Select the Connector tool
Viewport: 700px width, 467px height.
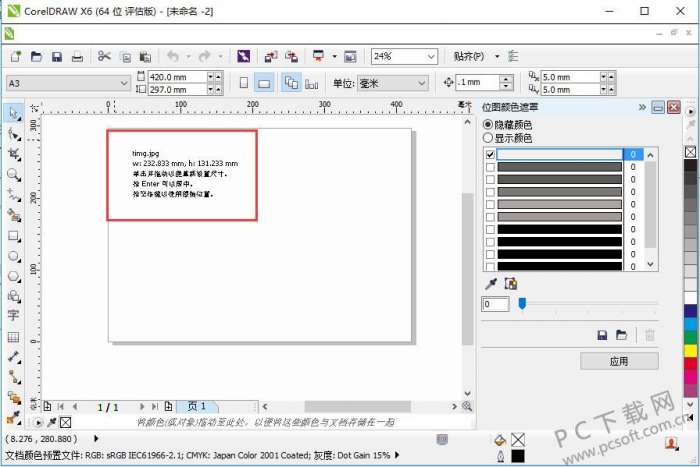[14, 377]
